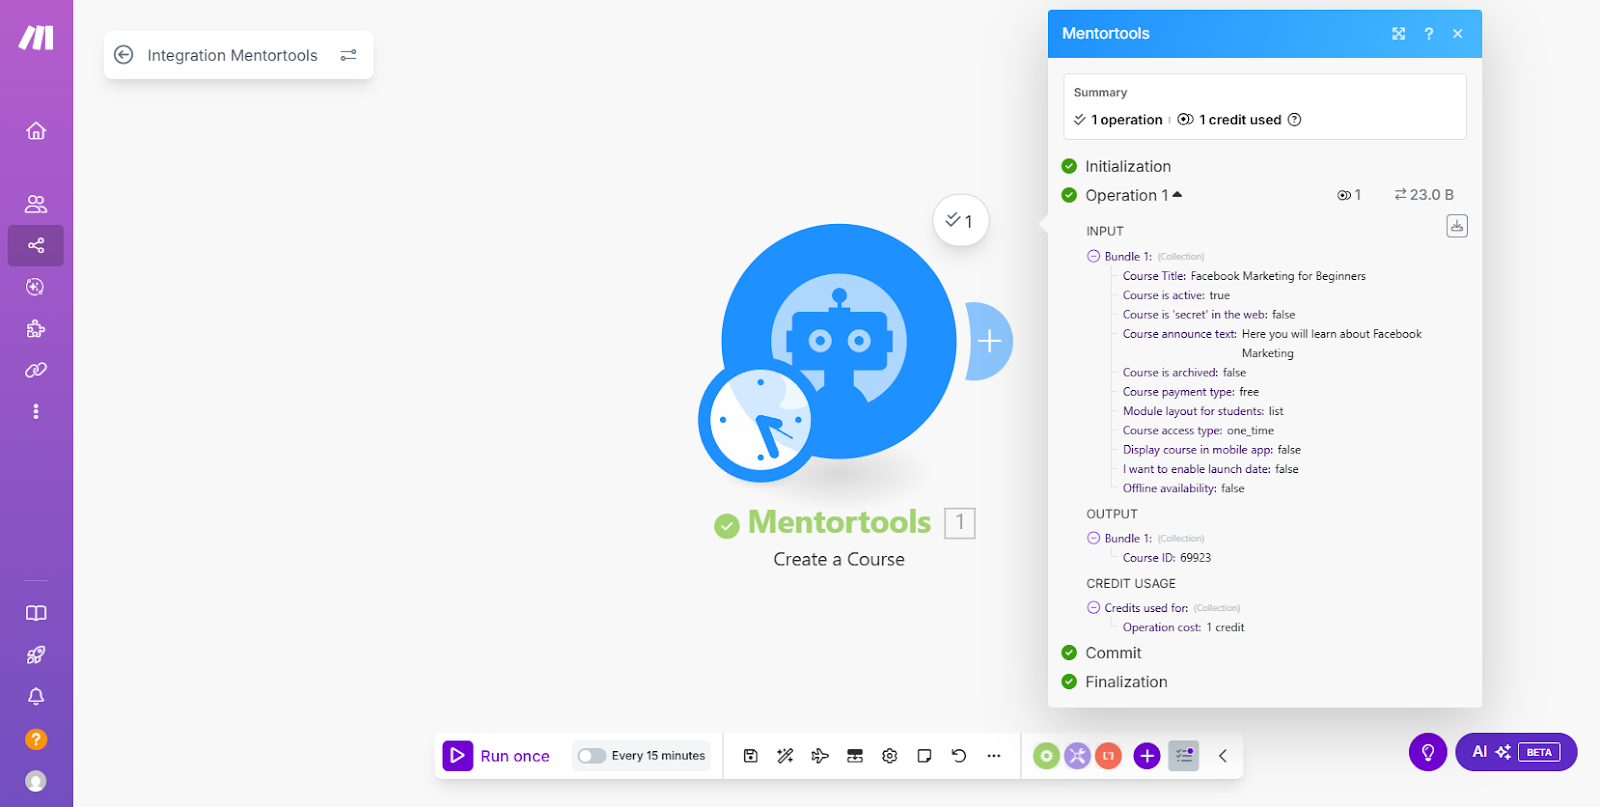Screen dimensions: 1600x807
Task: Open the chain-link Connections icon in the sidebar
Action: (36, 370)
